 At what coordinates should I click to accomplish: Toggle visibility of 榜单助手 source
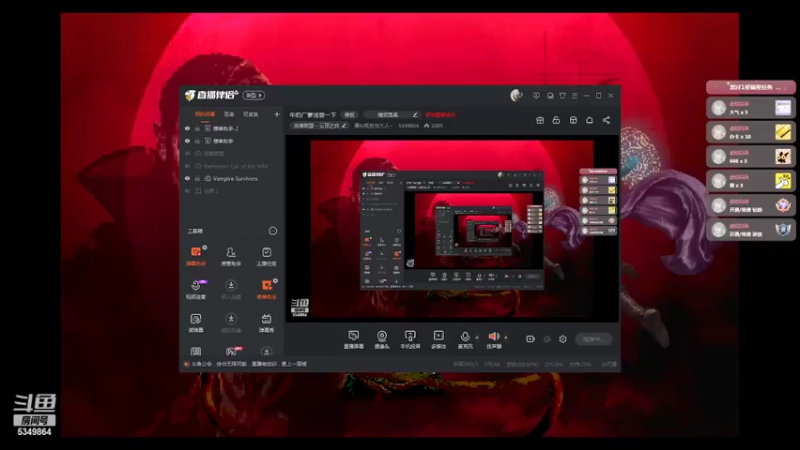point(187,141)
